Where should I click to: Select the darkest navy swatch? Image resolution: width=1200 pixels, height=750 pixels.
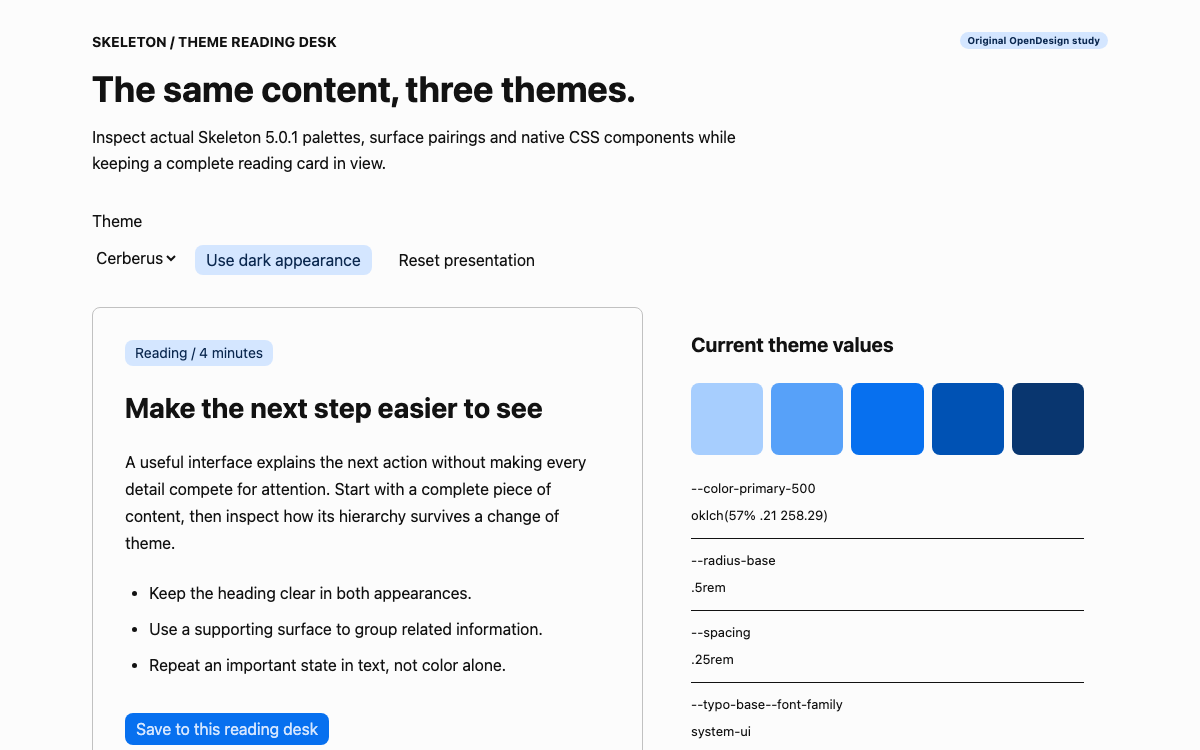pyautogui.click(x=1048, y=419)
